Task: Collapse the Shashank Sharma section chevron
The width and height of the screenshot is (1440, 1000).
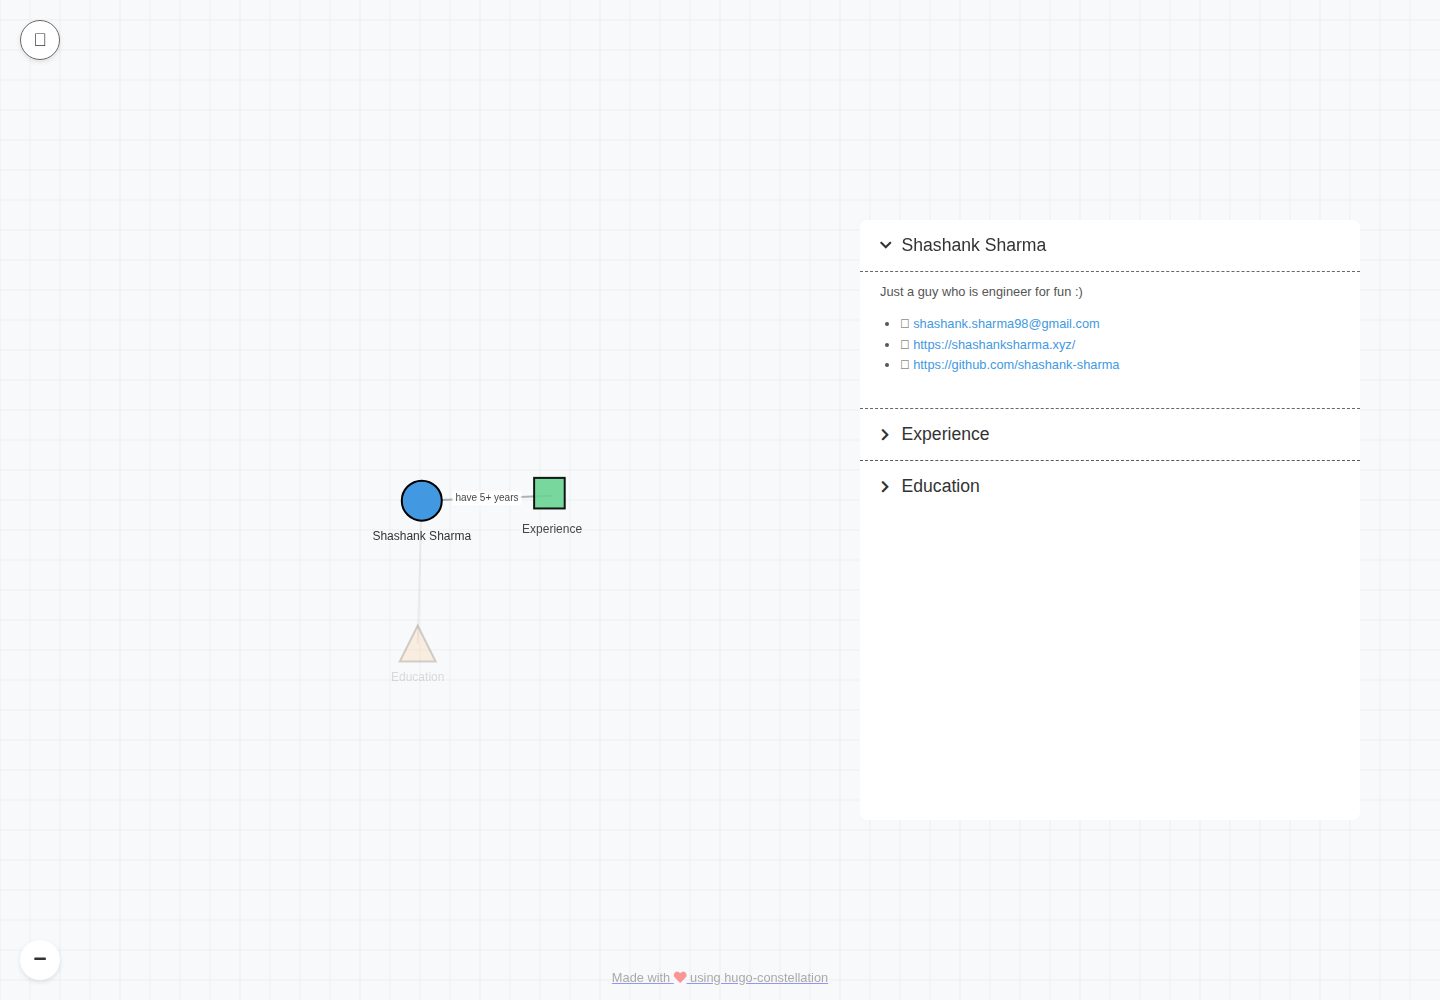Action: pyautogui.click(x=885, y=245)
